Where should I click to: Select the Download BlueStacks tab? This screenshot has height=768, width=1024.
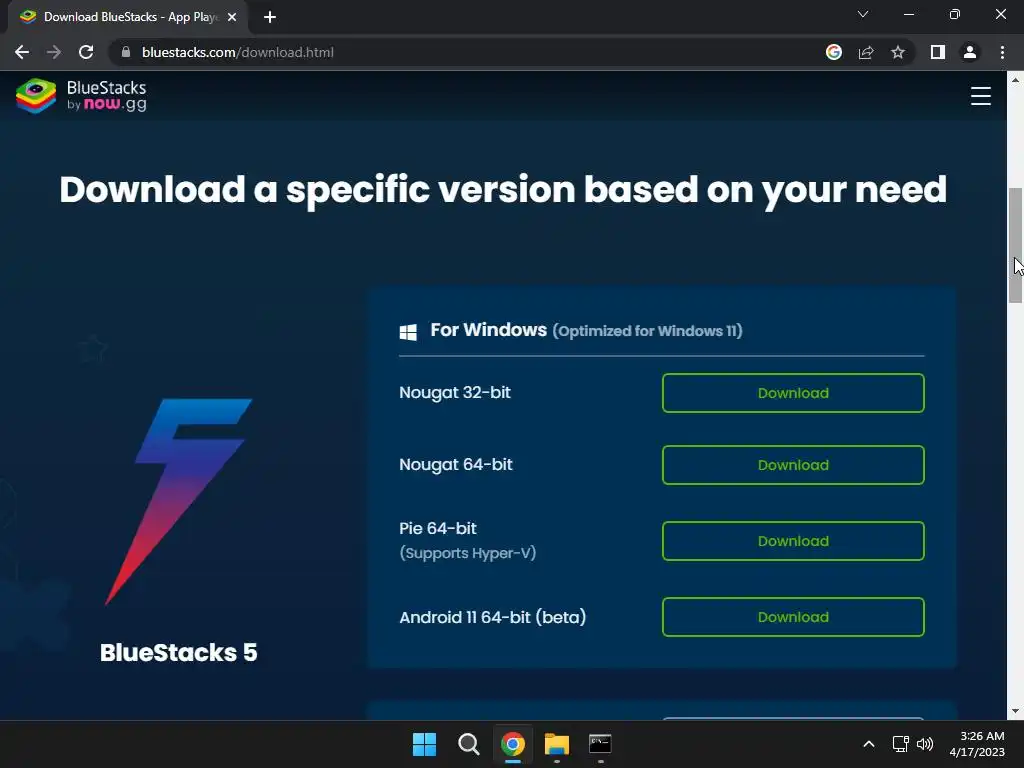pyautogui.click(x=128, y=17)
